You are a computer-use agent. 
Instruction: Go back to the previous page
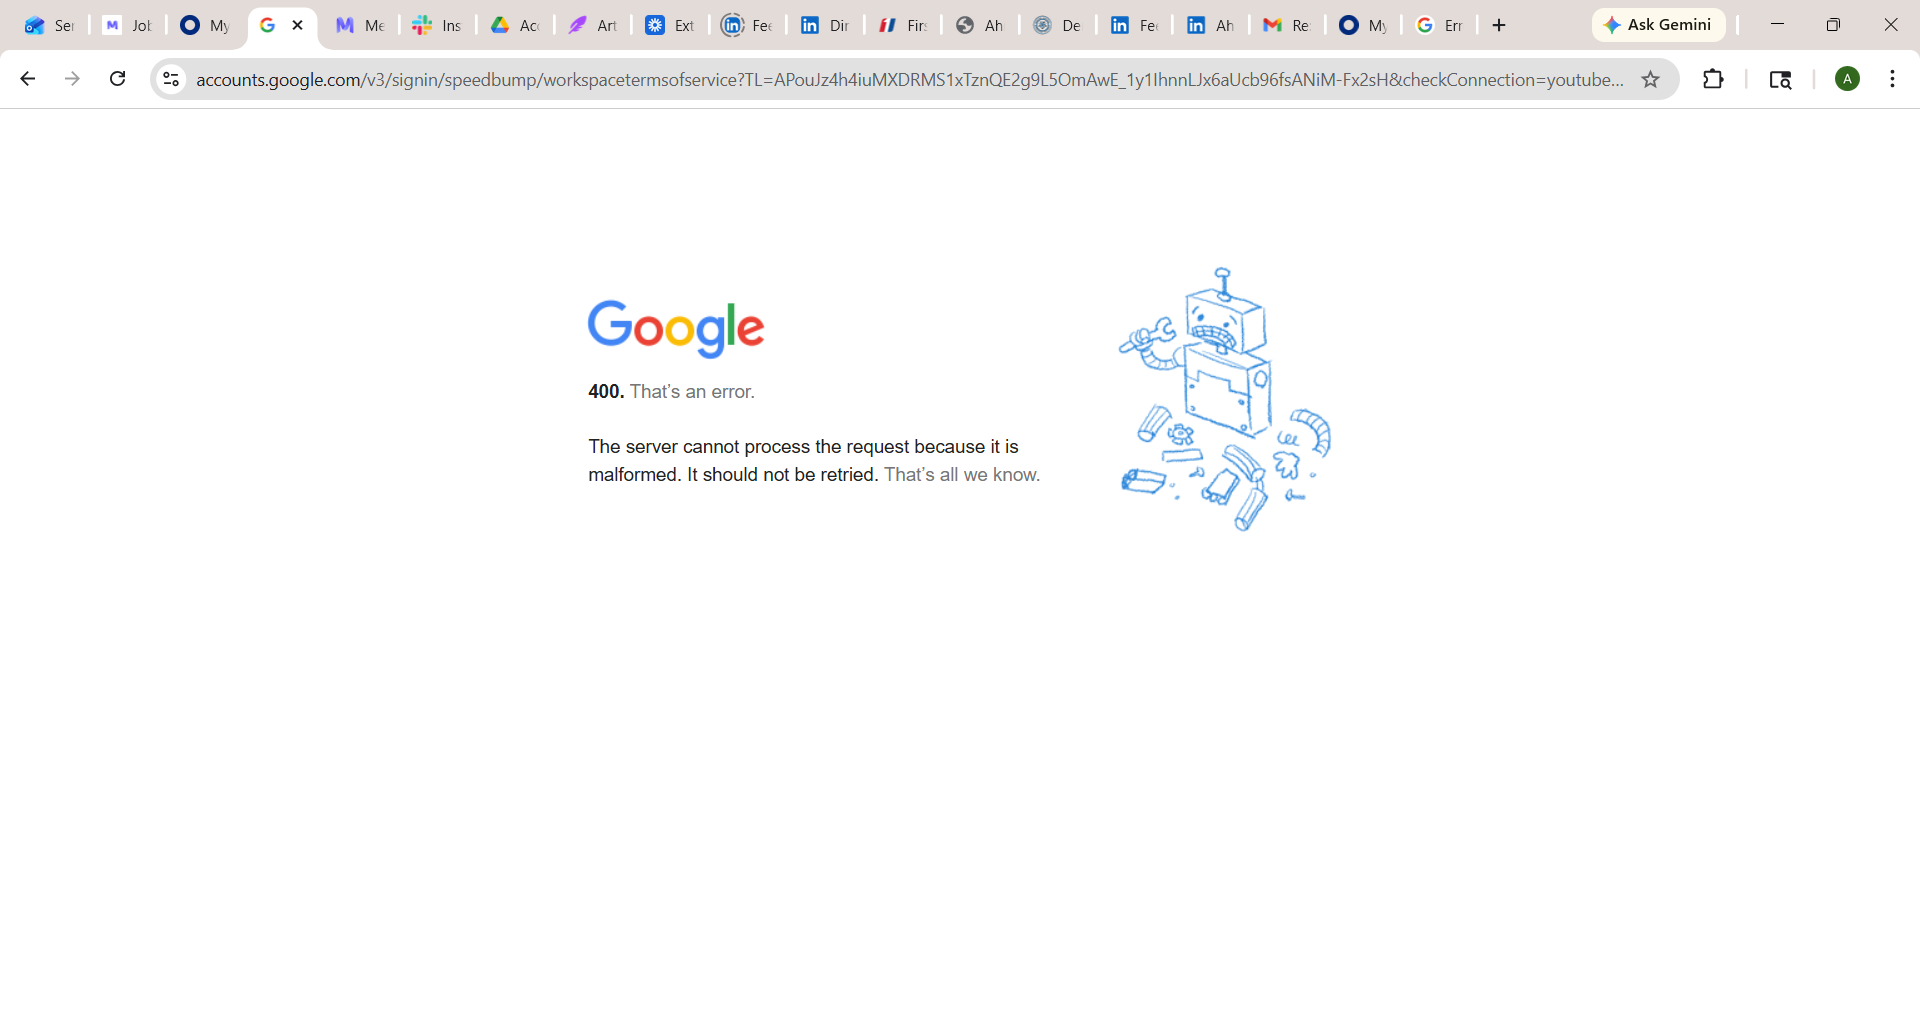click(x=28, y=79)
